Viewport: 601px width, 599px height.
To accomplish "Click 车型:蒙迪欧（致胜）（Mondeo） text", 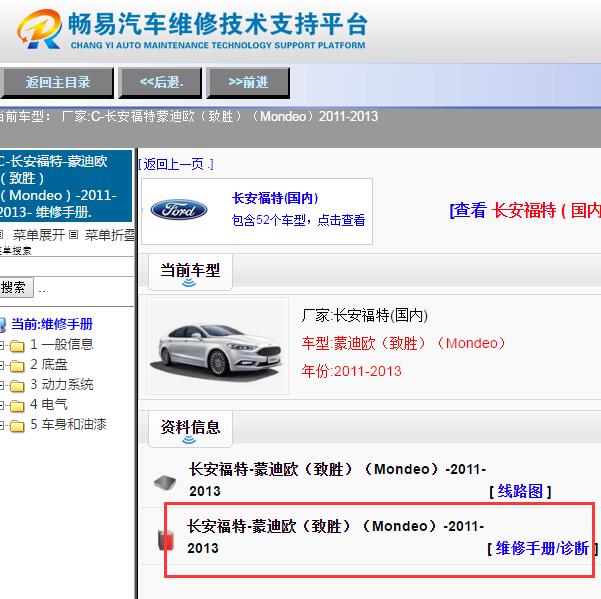I will click(x=404, y=343).
